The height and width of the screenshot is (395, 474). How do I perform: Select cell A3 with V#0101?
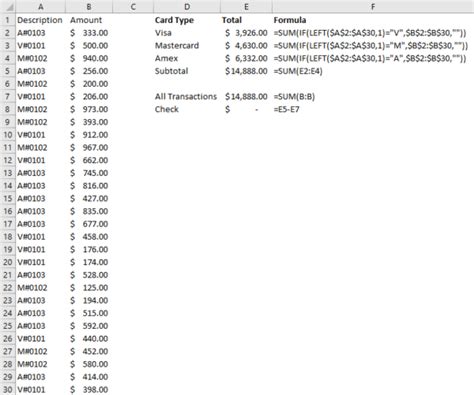pyautogui.click(x=31, y=45)
